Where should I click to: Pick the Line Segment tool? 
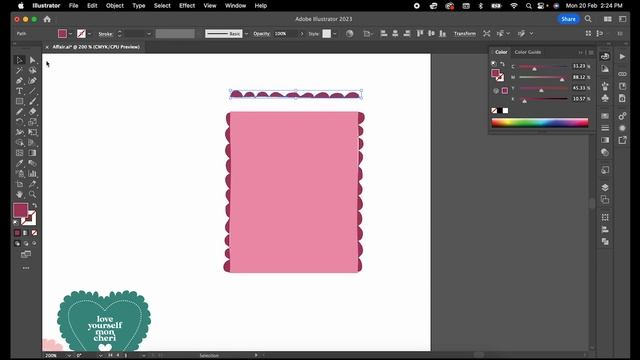point(33,91)
